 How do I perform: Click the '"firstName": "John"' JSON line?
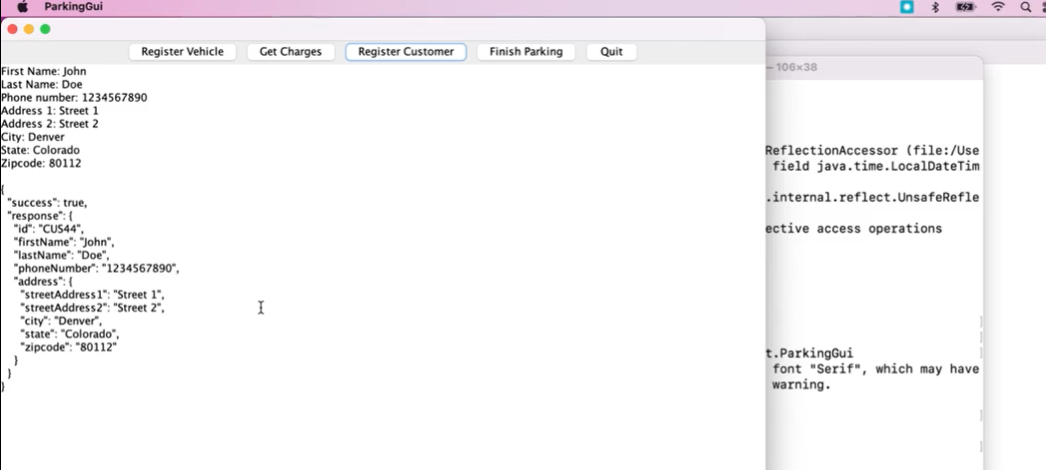[64, 242]
